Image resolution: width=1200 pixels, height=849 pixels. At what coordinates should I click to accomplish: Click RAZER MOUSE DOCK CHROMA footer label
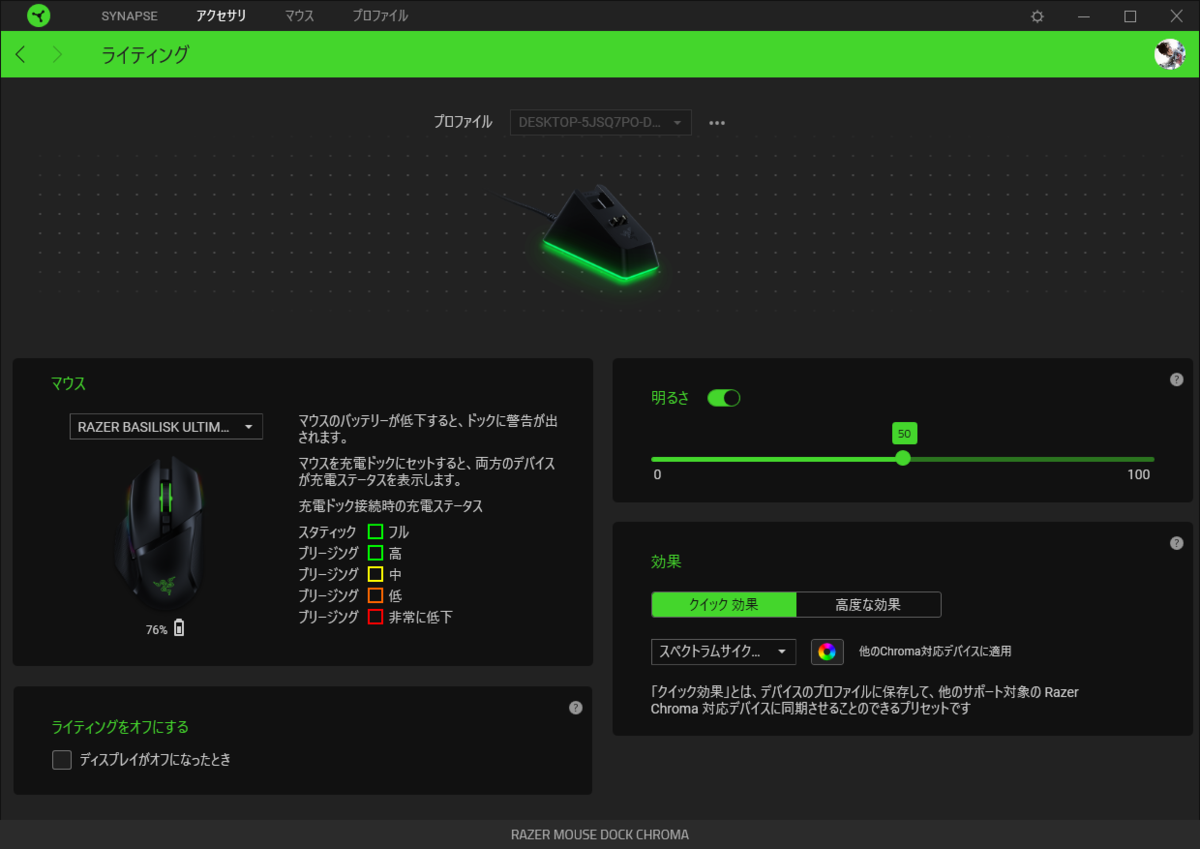tap(600, 834)
